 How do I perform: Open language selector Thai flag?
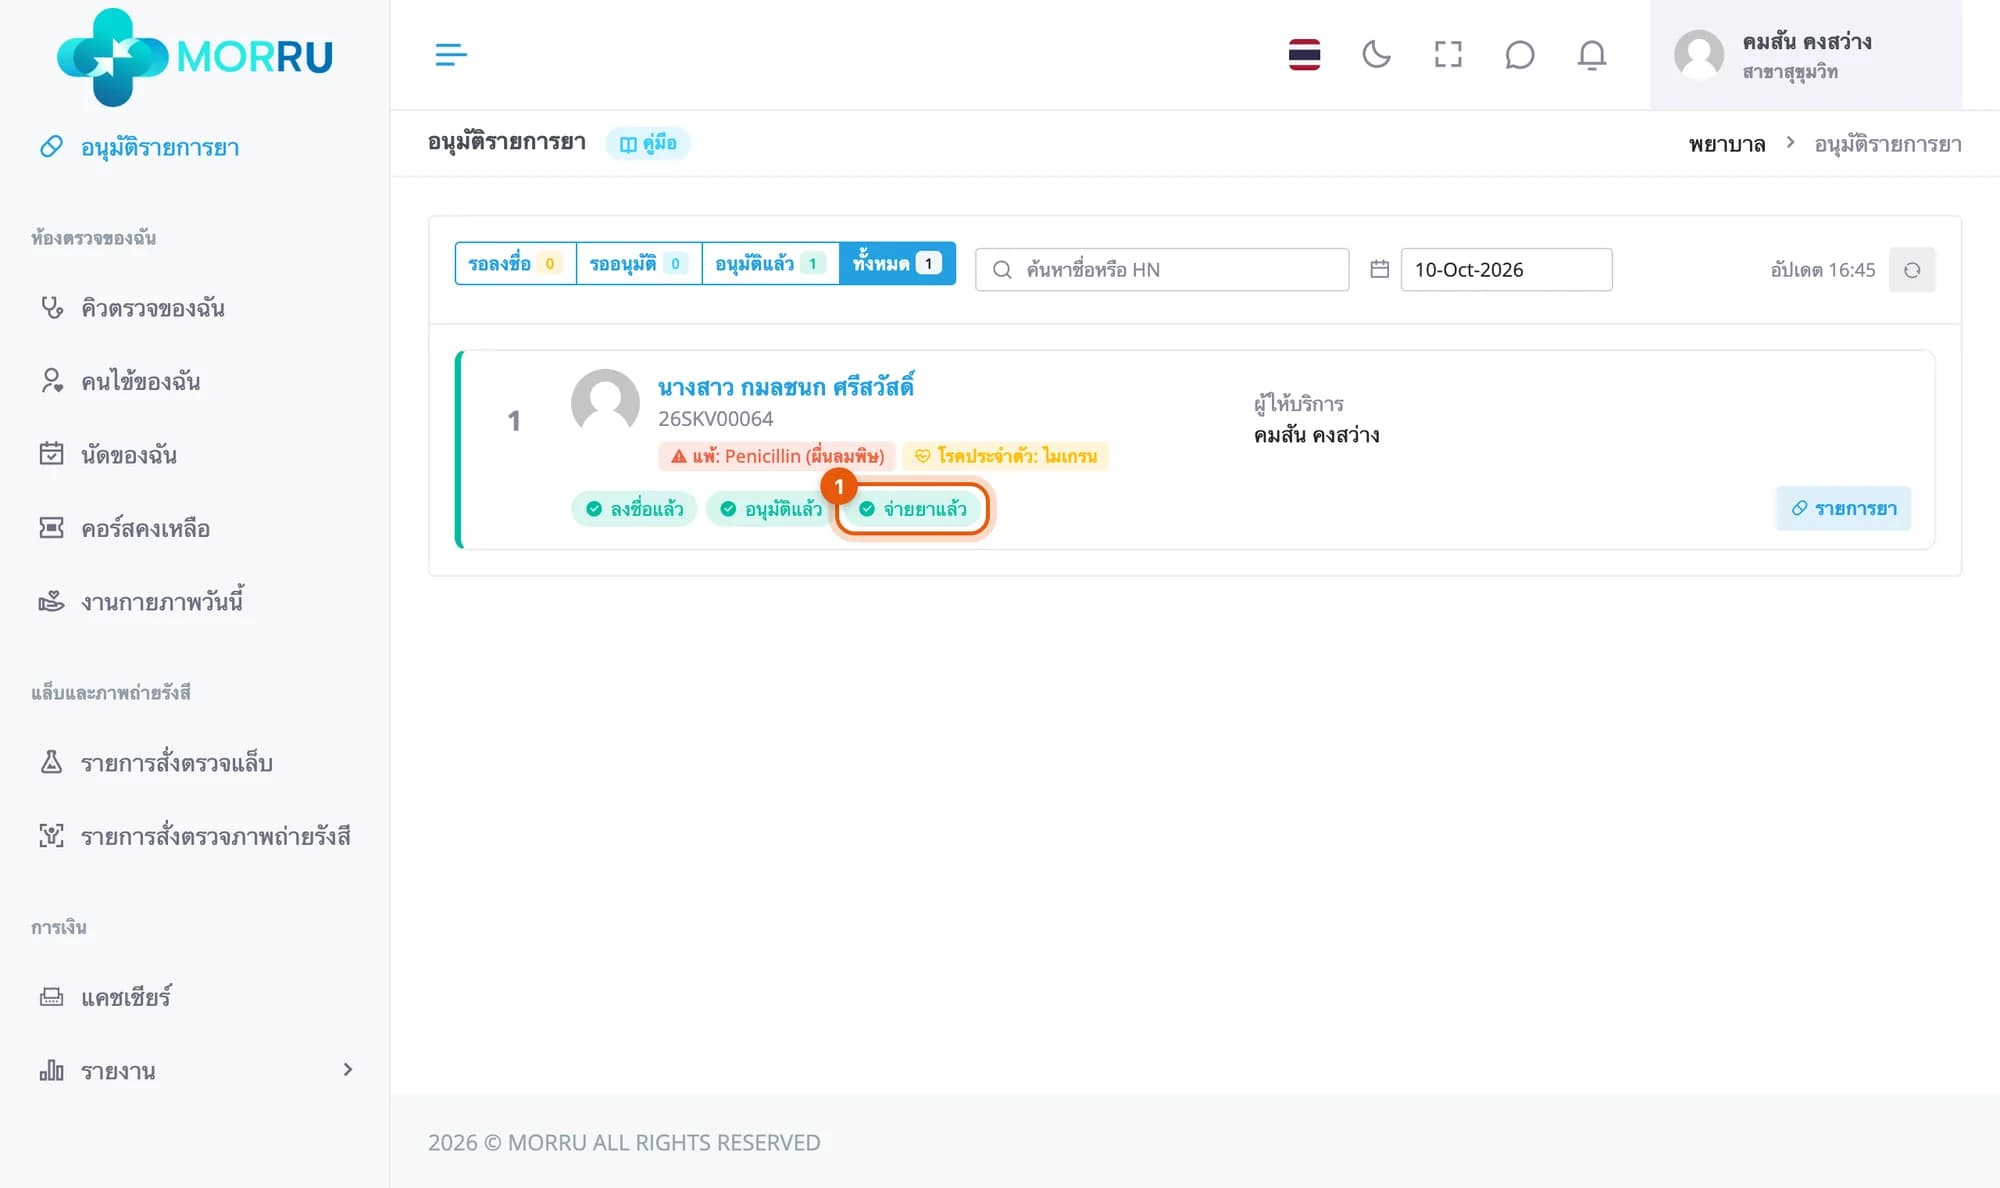[x=1304, y=54]
